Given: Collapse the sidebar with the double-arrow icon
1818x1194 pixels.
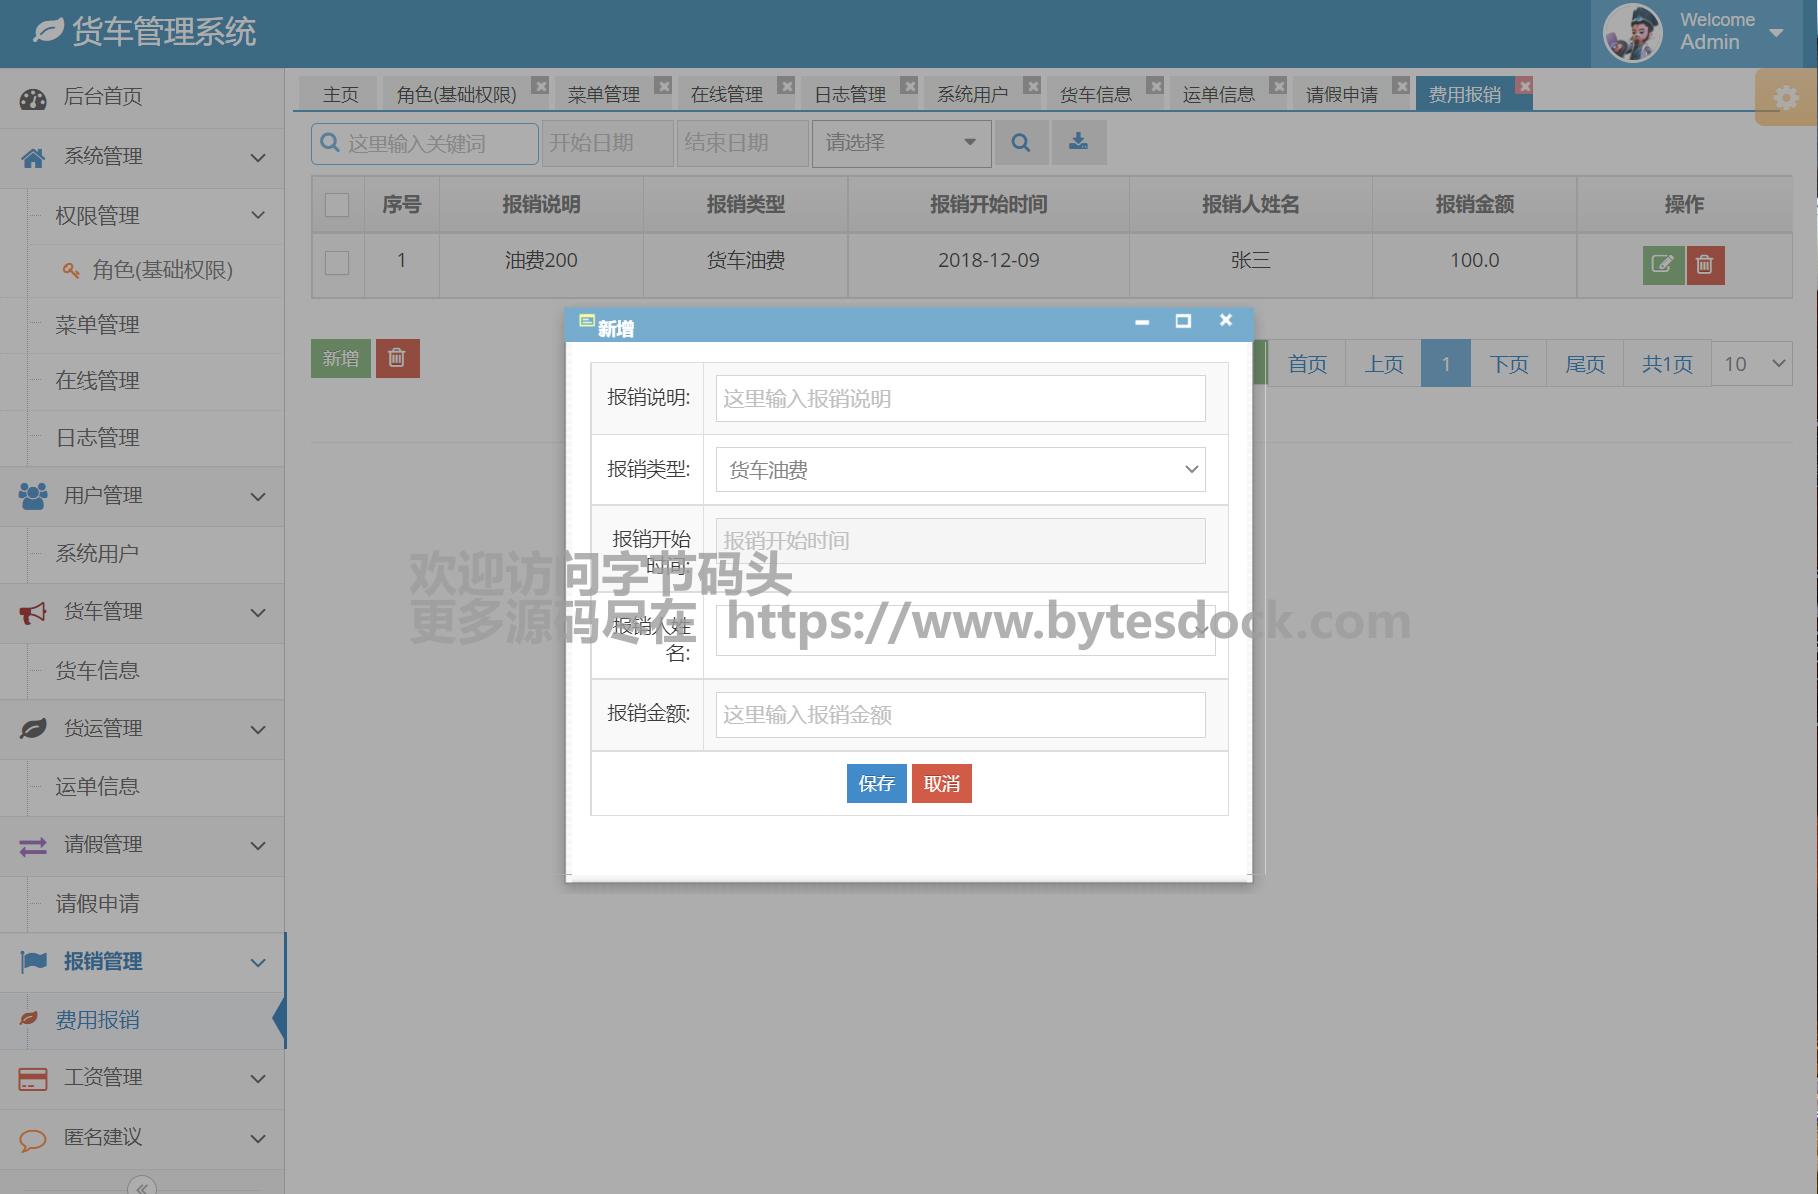Looking at the screenshot, I should click(142, 1186).
